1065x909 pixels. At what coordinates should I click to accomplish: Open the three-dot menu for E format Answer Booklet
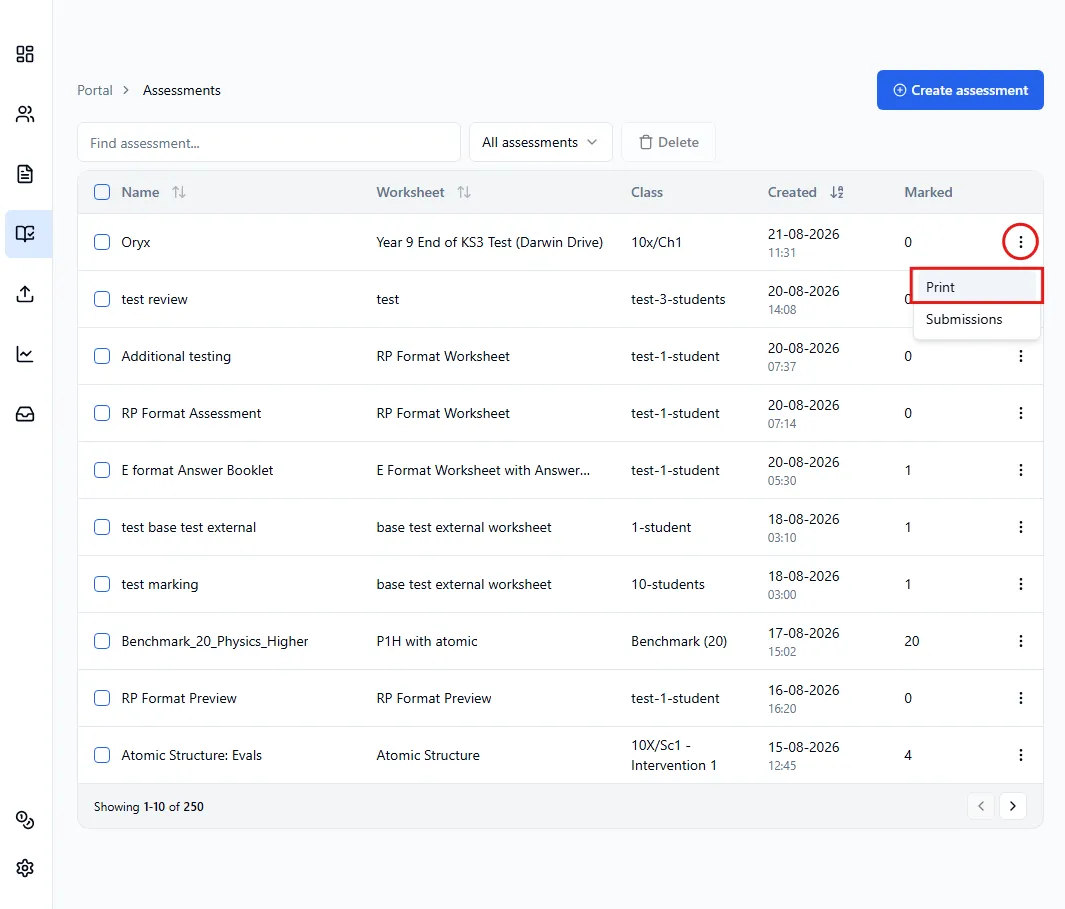[x=1020, y=470]
